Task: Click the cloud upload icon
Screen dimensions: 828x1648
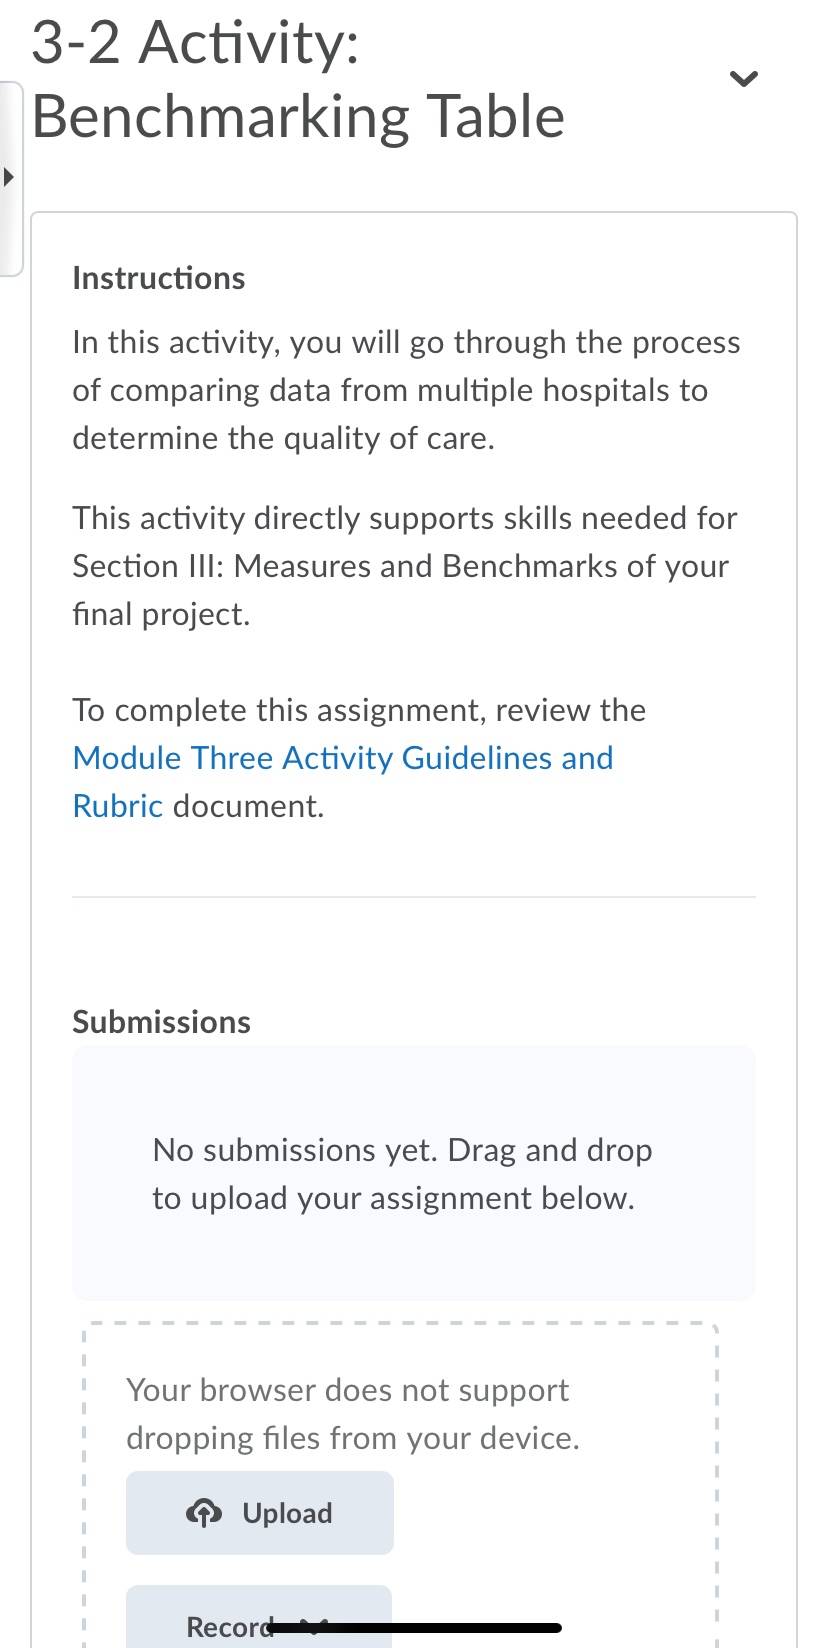Action: [x=204, y=1513]
